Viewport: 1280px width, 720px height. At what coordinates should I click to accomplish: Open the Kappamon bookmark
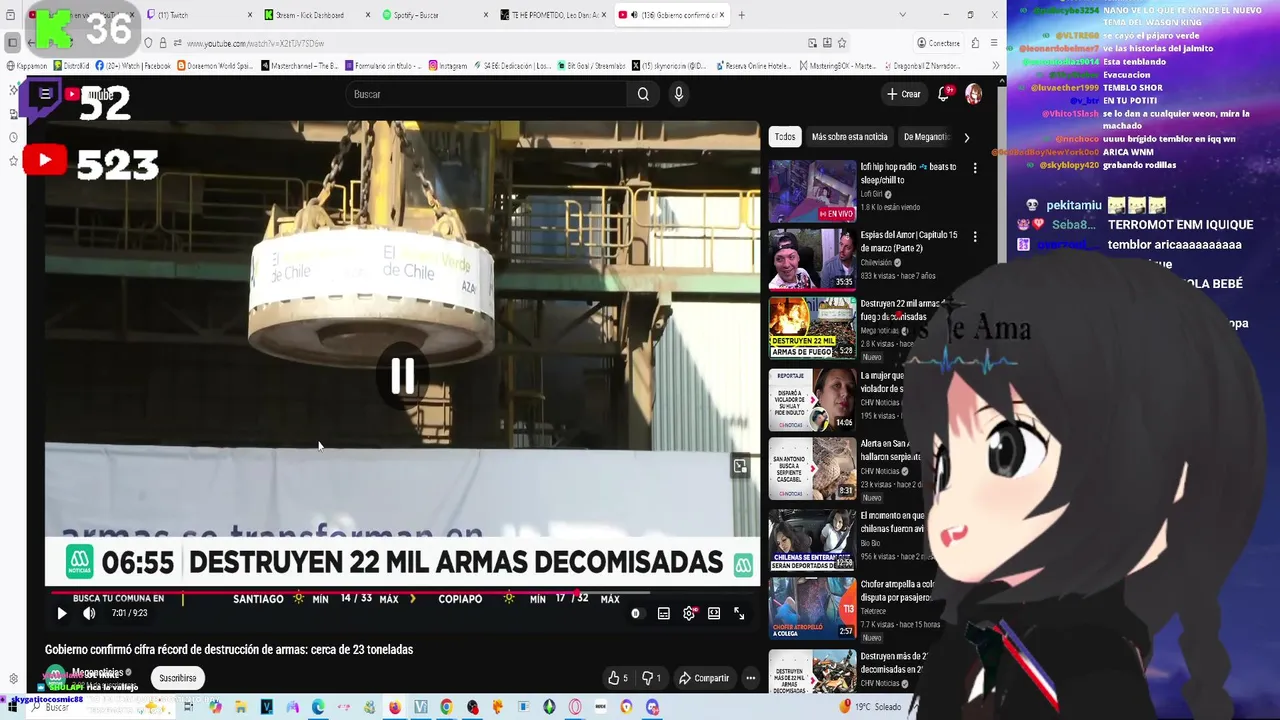[x=26, y=66]
